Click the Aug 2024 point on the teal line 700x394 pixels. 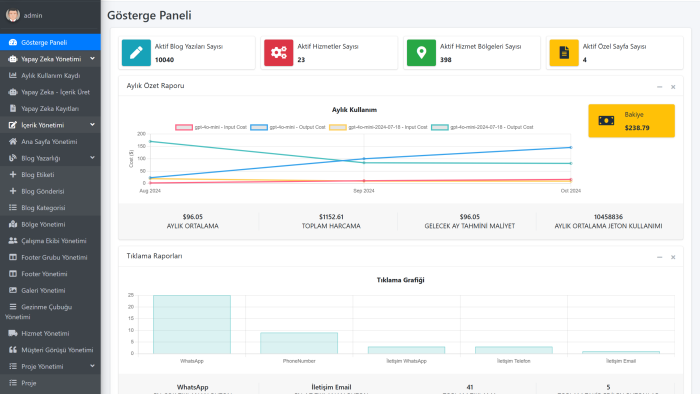150,141
